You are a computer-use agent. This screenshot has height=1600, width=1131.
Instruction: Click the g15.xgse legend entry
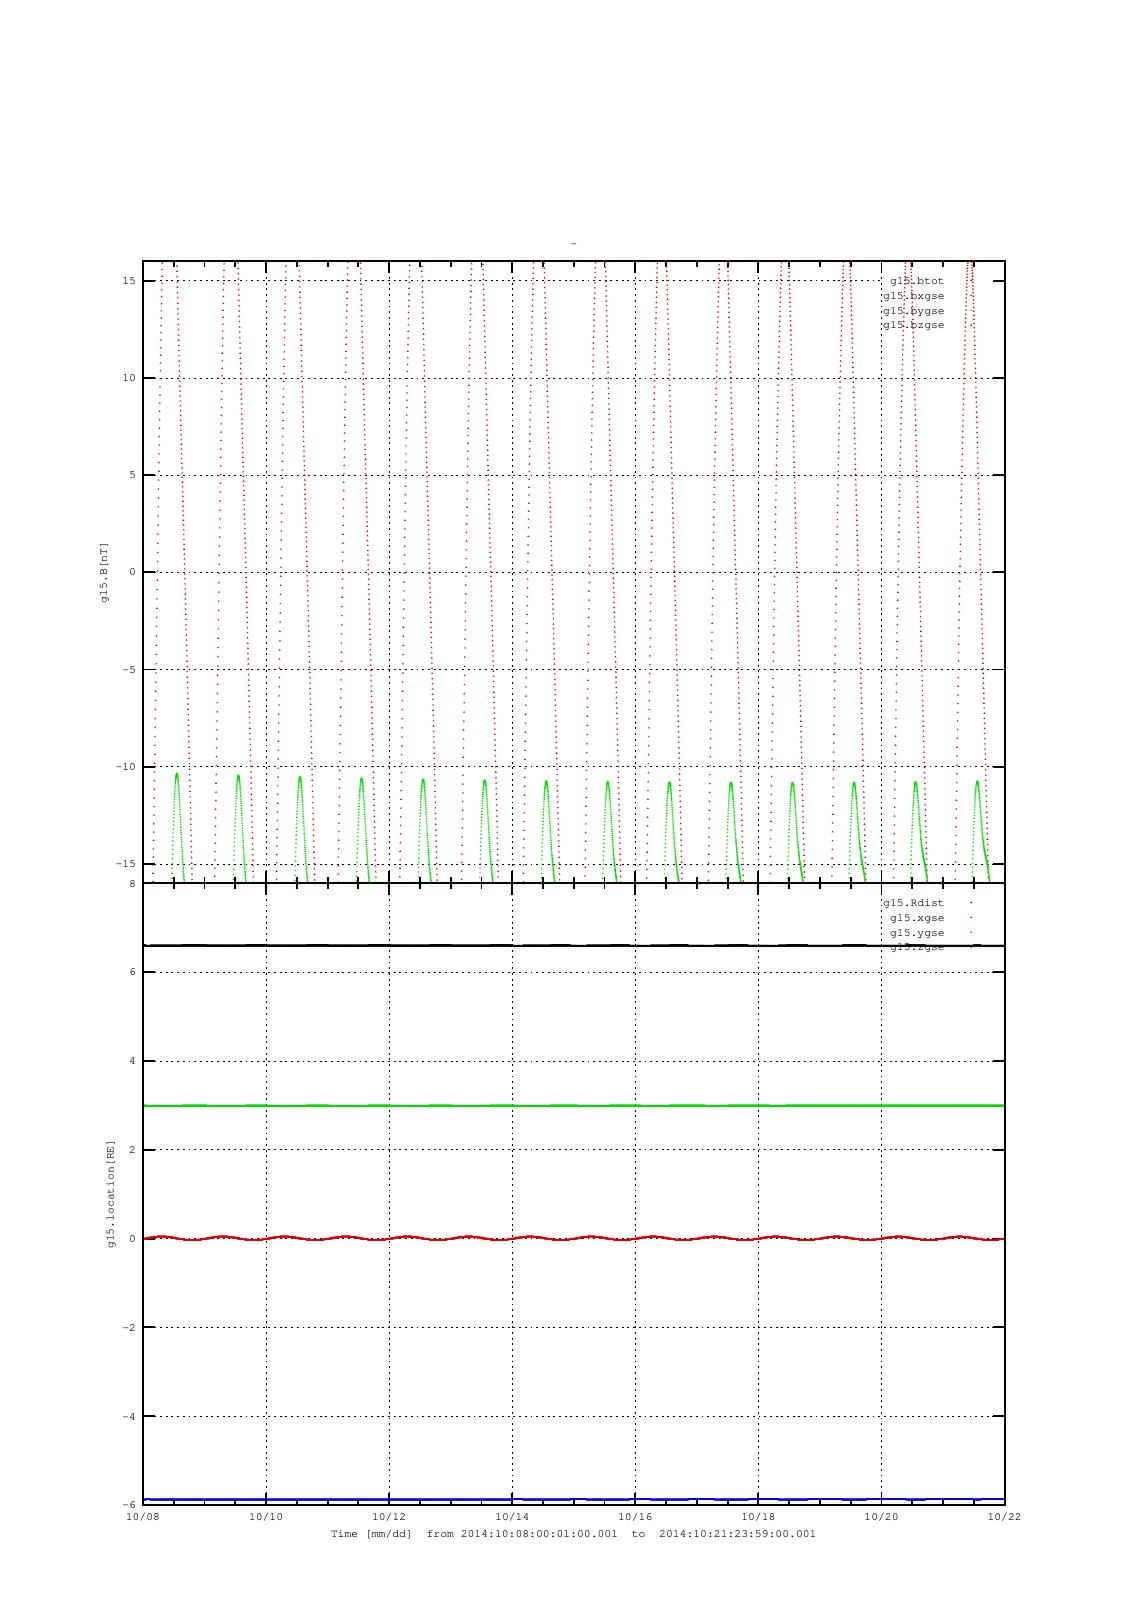[x=917, y=918]
